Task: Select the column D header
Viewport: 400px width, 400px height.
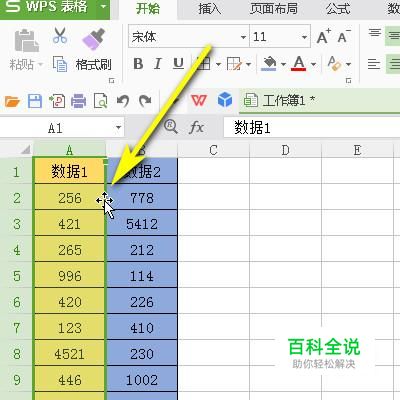Action: (x=285, y=150)
